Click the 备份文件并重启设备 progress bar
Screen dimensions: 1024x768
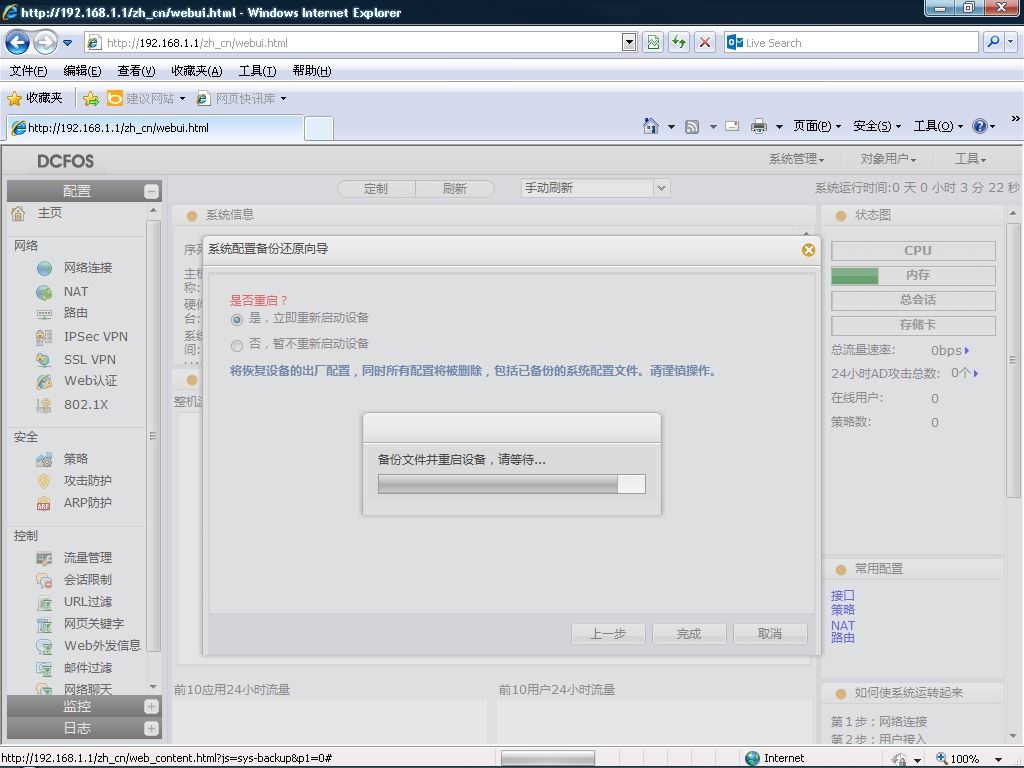[x=511, y=484]
